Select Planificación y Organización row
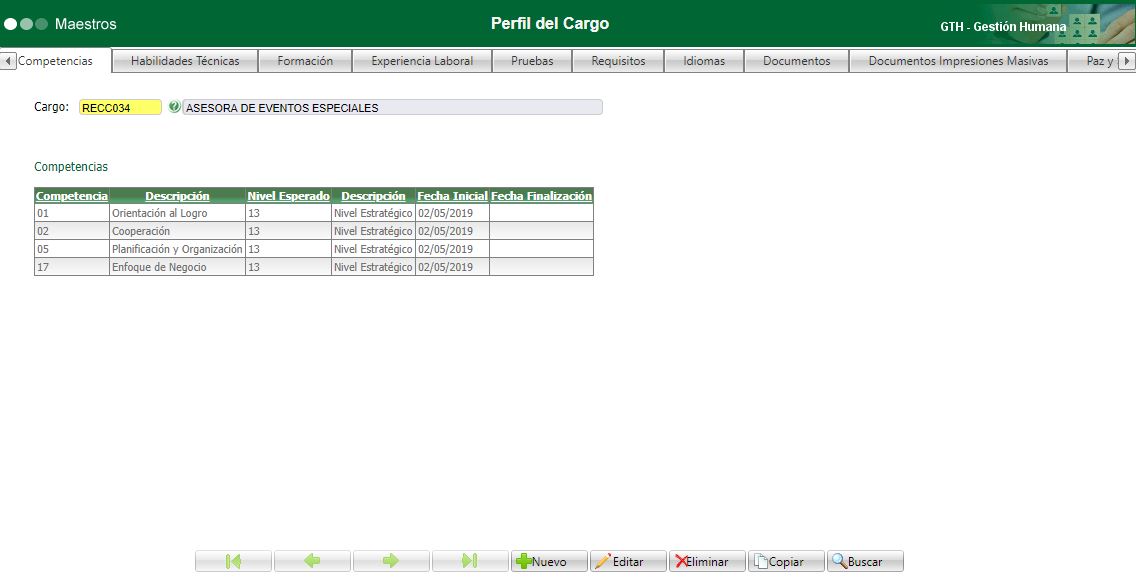This screenshot has width=1136, height=577. pos(314,249)
